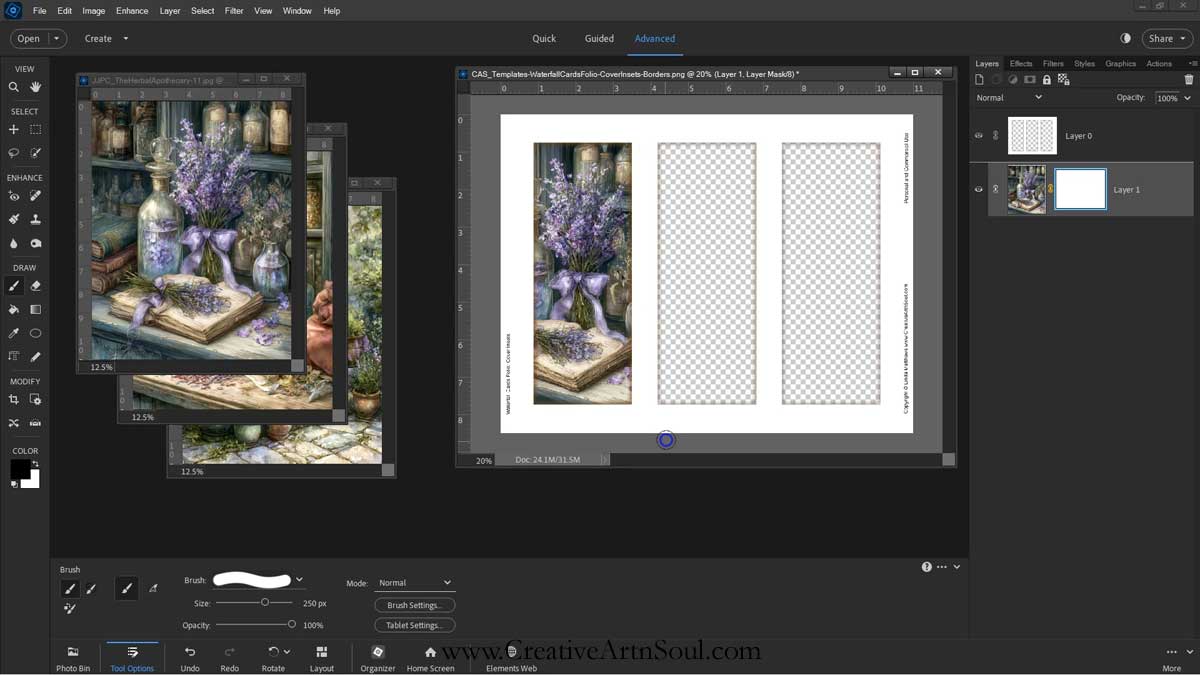
Task: Click the Undo button
Action: point(190,658)
